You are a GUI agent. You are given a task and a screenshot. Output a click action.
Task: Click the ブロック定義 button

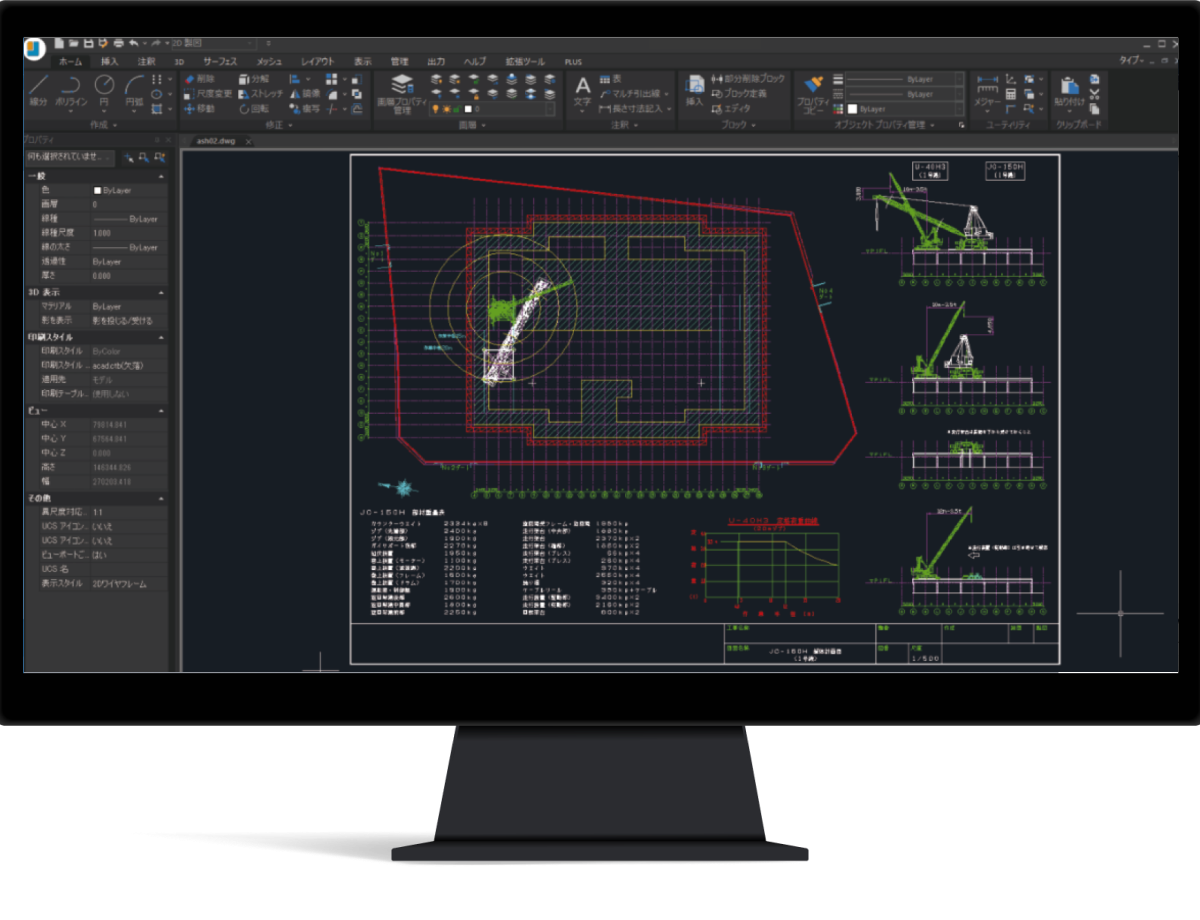click(743, 94)
